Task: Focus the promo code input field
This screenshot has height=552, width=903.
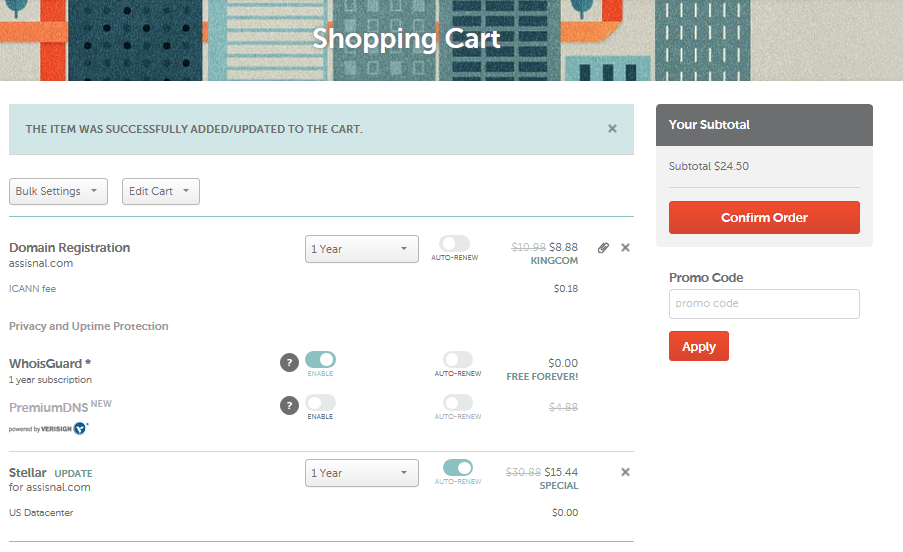Action: (x=764, y=304)
